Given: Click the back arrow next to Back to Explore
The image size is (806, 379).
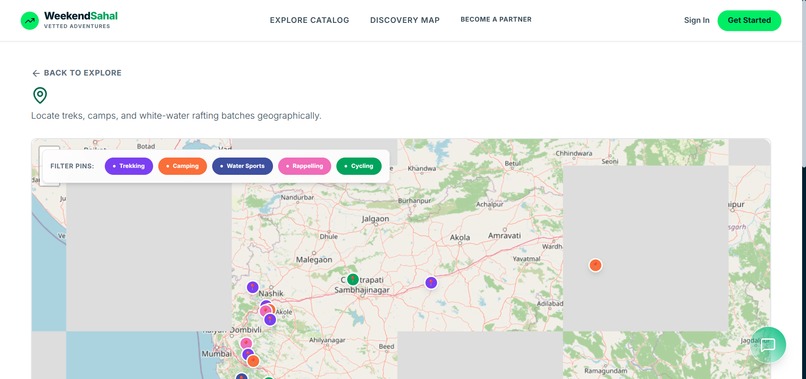Looking at the screenshot, I should (x=35, y=73).
